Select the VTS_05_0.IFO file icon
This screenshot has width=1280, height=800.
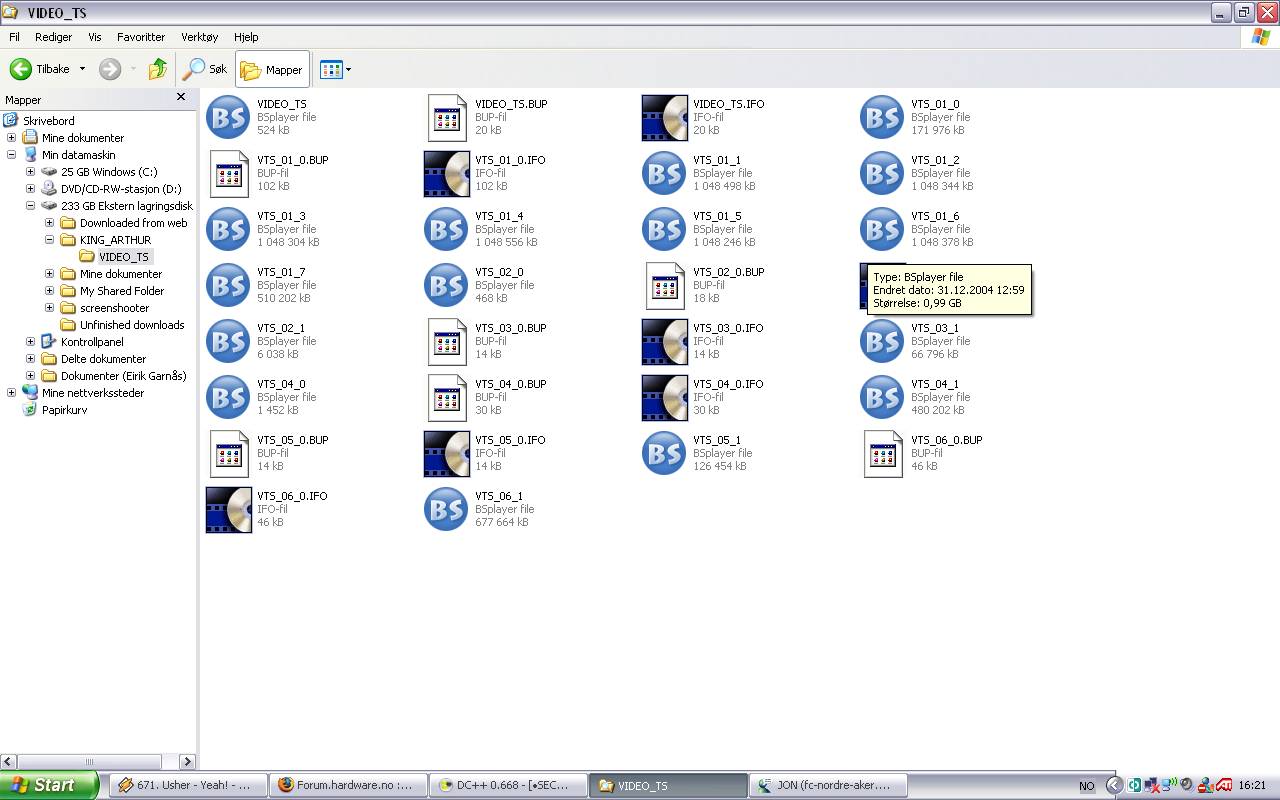pos(446,454)
